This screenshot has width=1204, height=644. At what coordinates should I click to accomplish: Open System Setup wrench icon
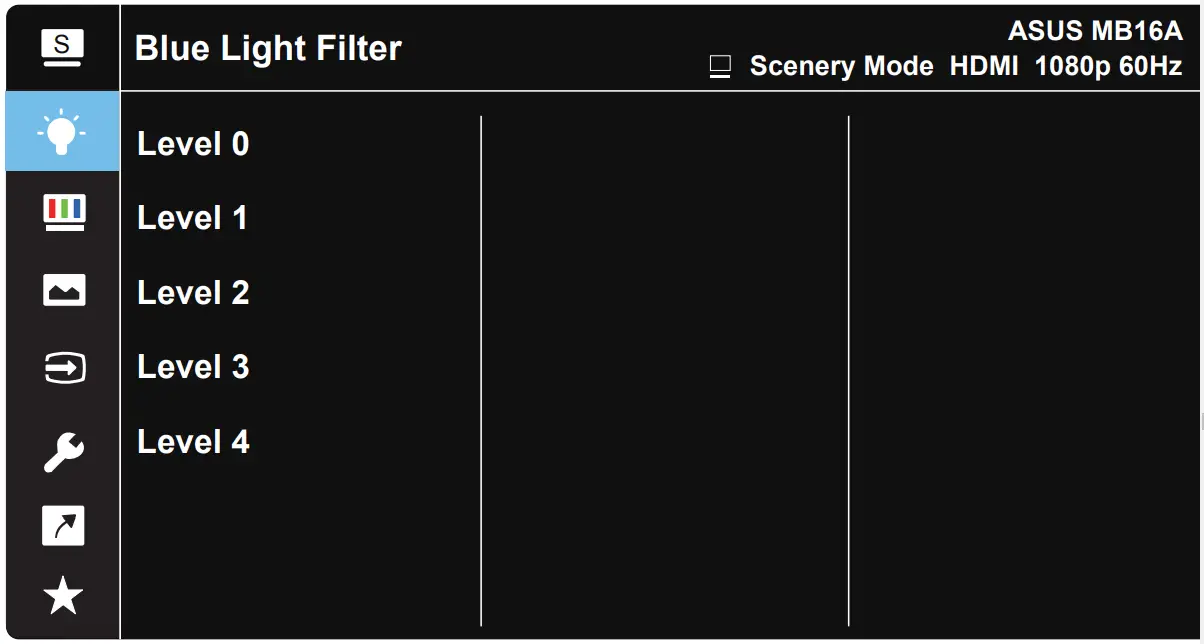[64, 452]
